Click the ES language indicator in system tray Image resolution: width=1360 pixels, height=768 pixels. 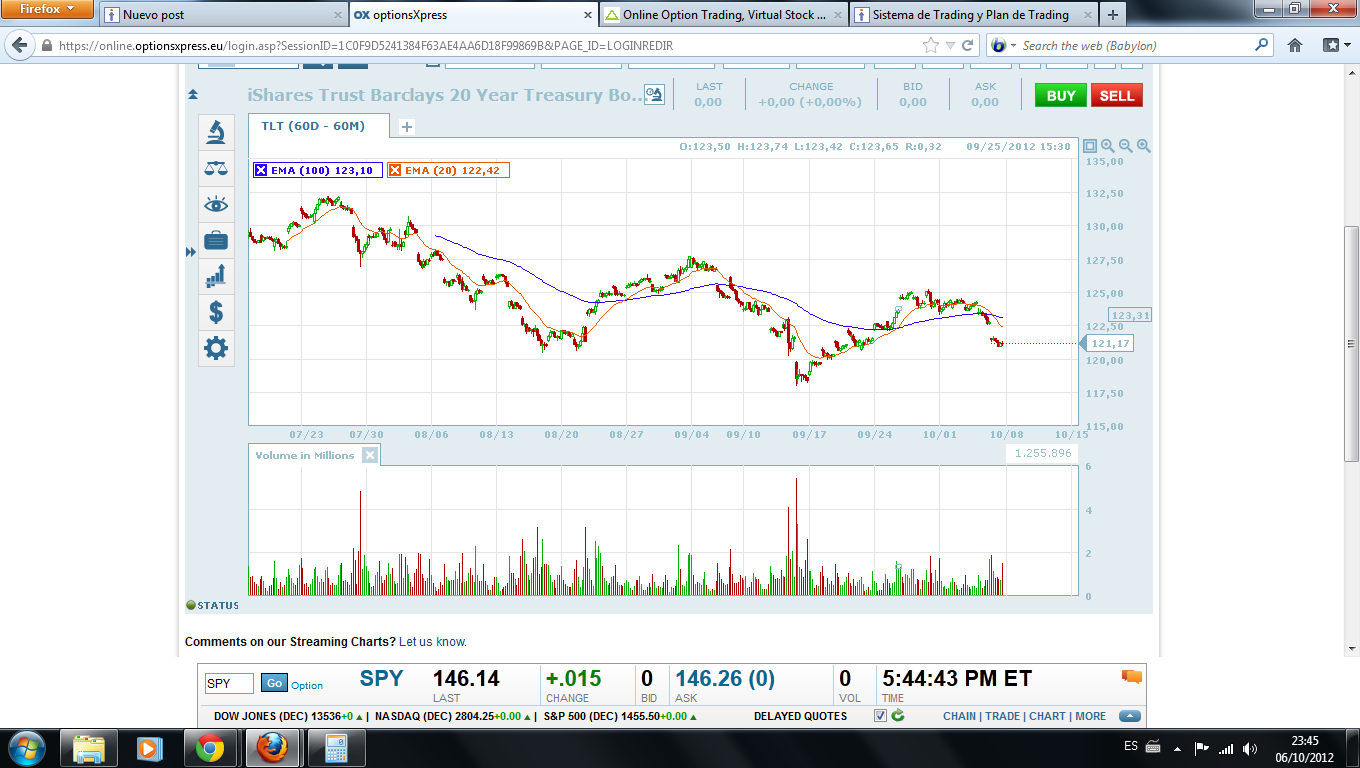click(1131, 746)
